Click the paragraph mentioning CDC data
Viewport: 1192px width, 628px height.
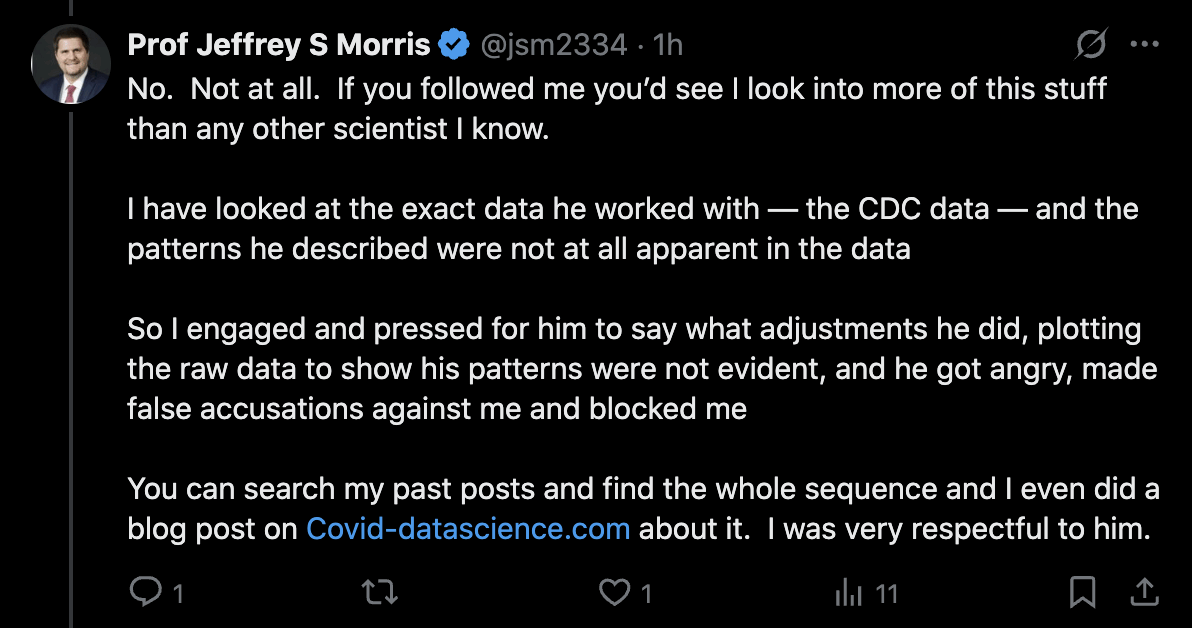point(632,228)
